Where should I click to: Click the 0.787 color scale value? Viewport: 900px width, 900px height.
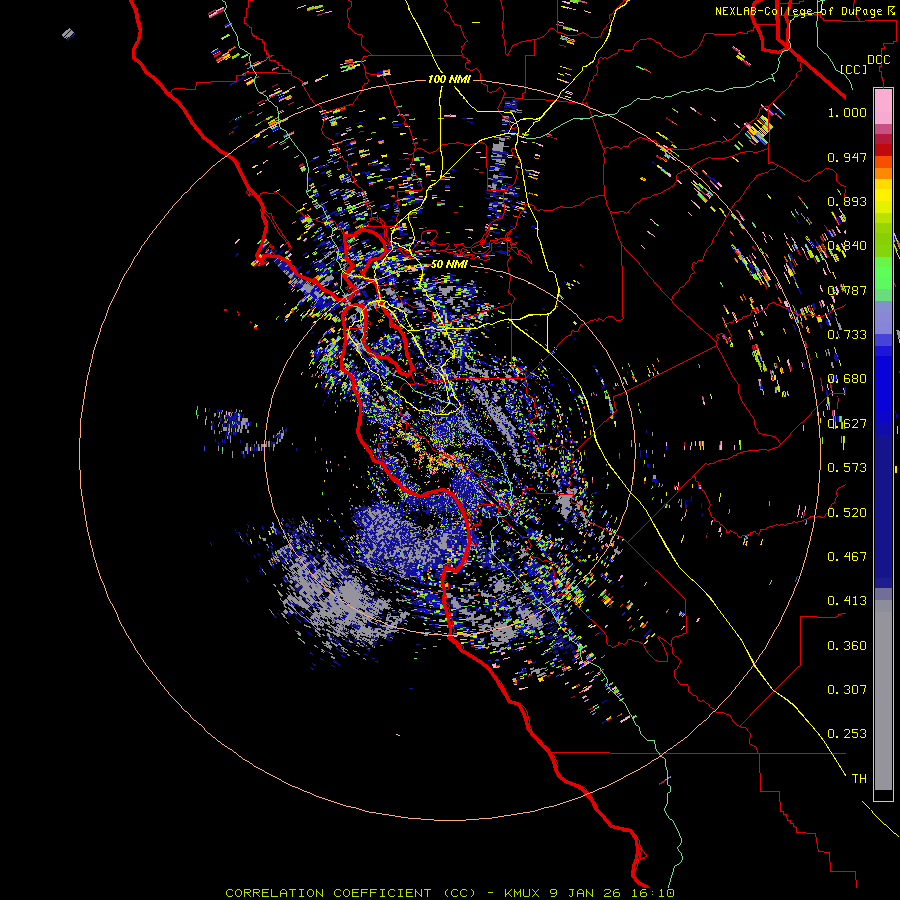pyautogui.click(x=847, y=290)
